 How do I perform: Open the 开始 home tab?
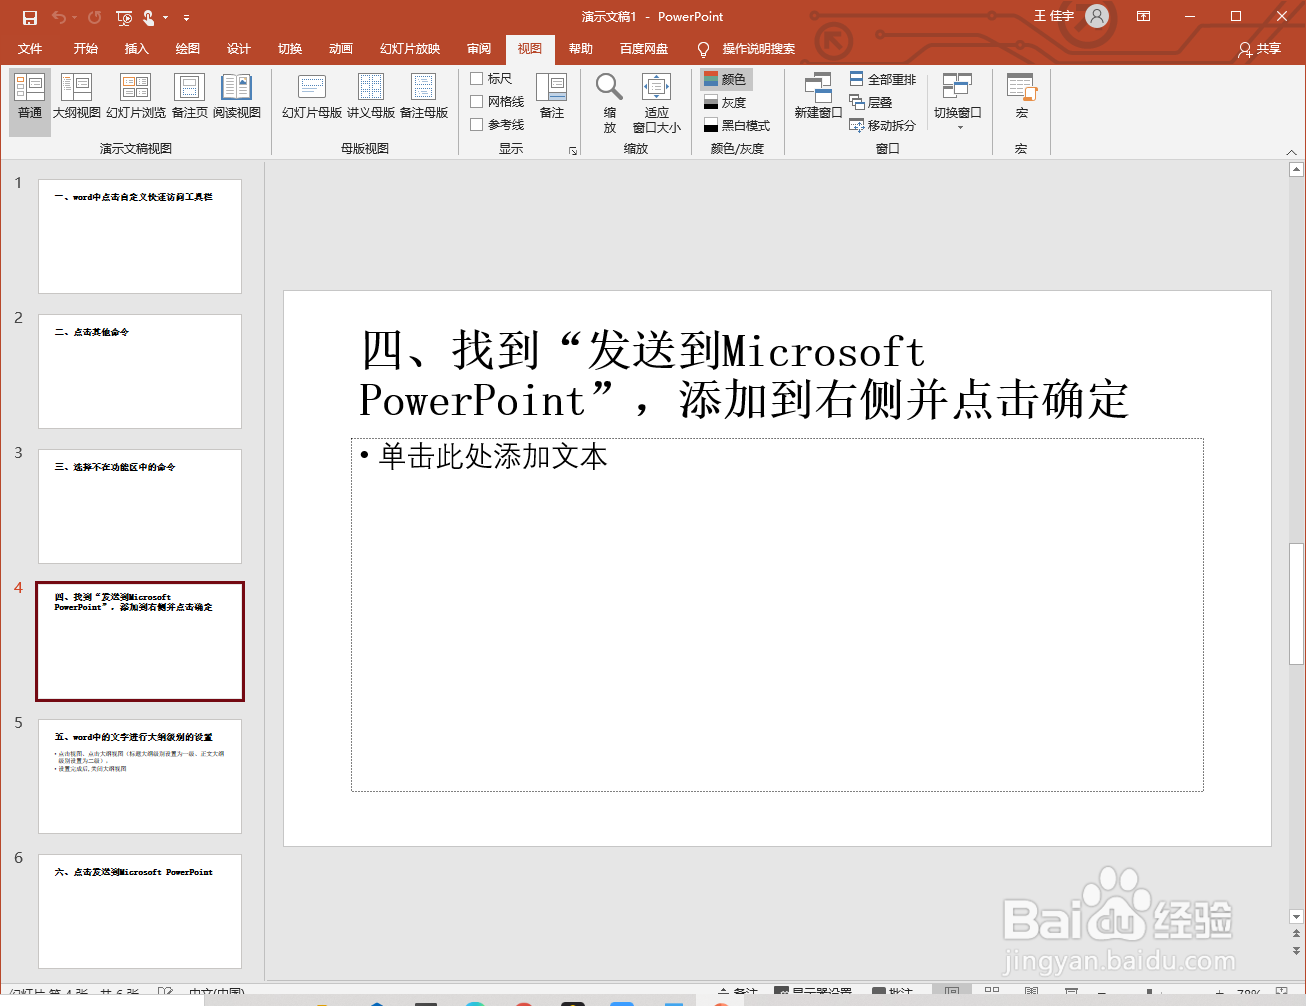(86, 48)
